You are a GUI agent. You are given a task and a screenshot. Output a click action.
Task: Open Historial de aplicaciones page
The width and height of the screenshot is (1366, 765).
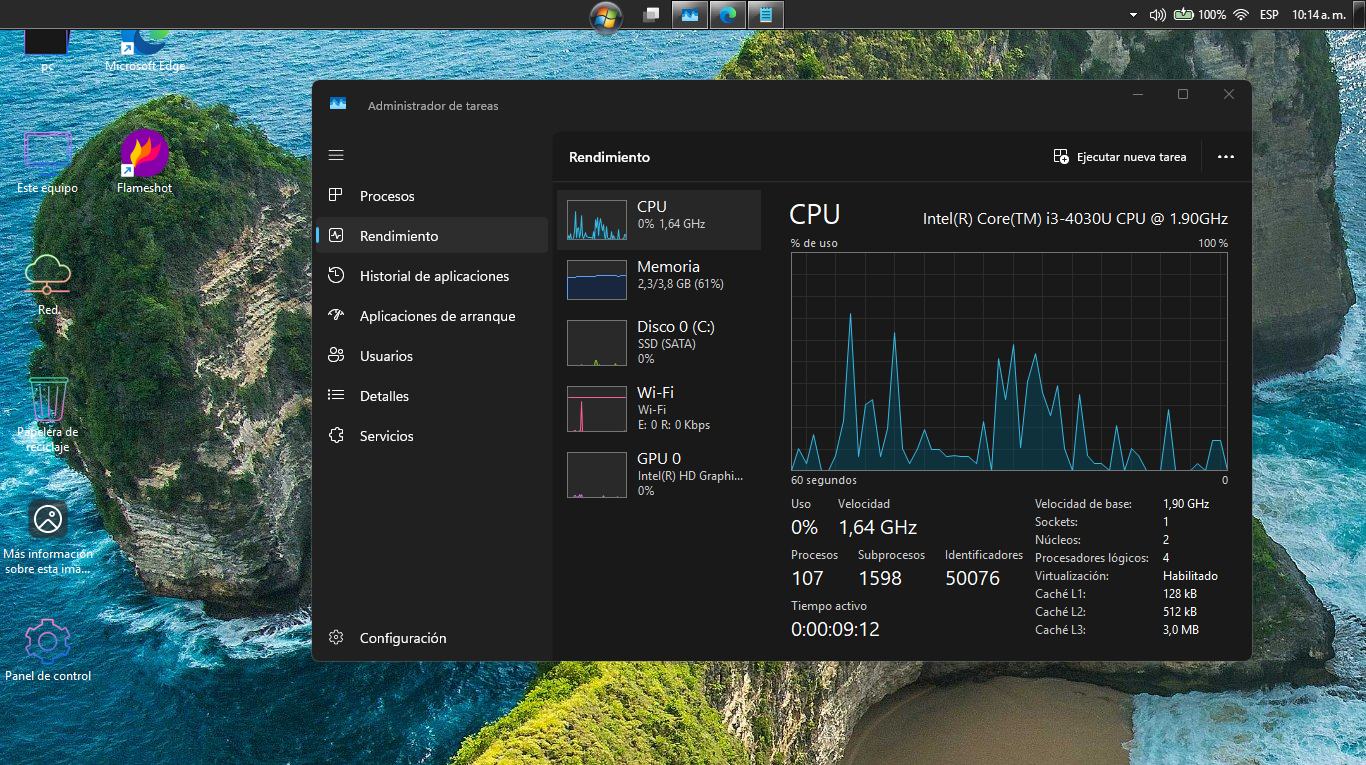pyautogui.click(x=434, y=276)
